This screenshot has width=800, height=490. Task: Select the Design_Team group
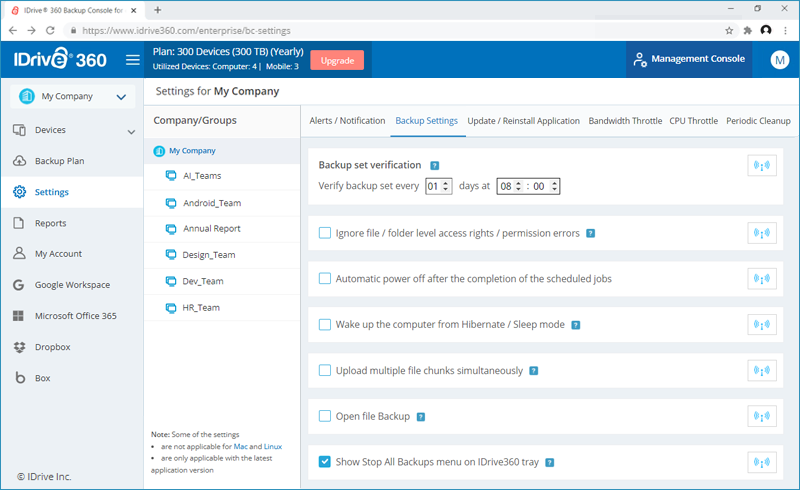click(x=208, y=255)
